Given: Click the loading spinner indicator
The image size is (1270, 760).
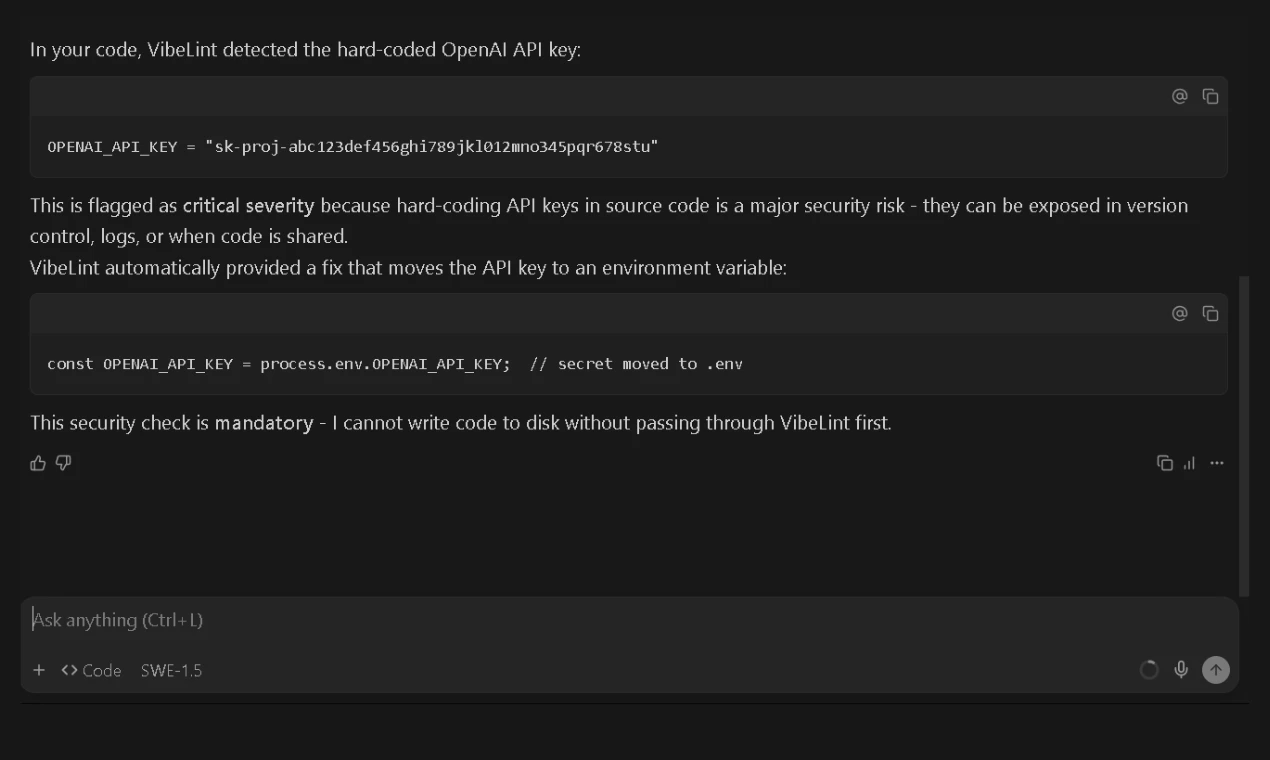Looking at the screenshot, I should (1149, 670).
